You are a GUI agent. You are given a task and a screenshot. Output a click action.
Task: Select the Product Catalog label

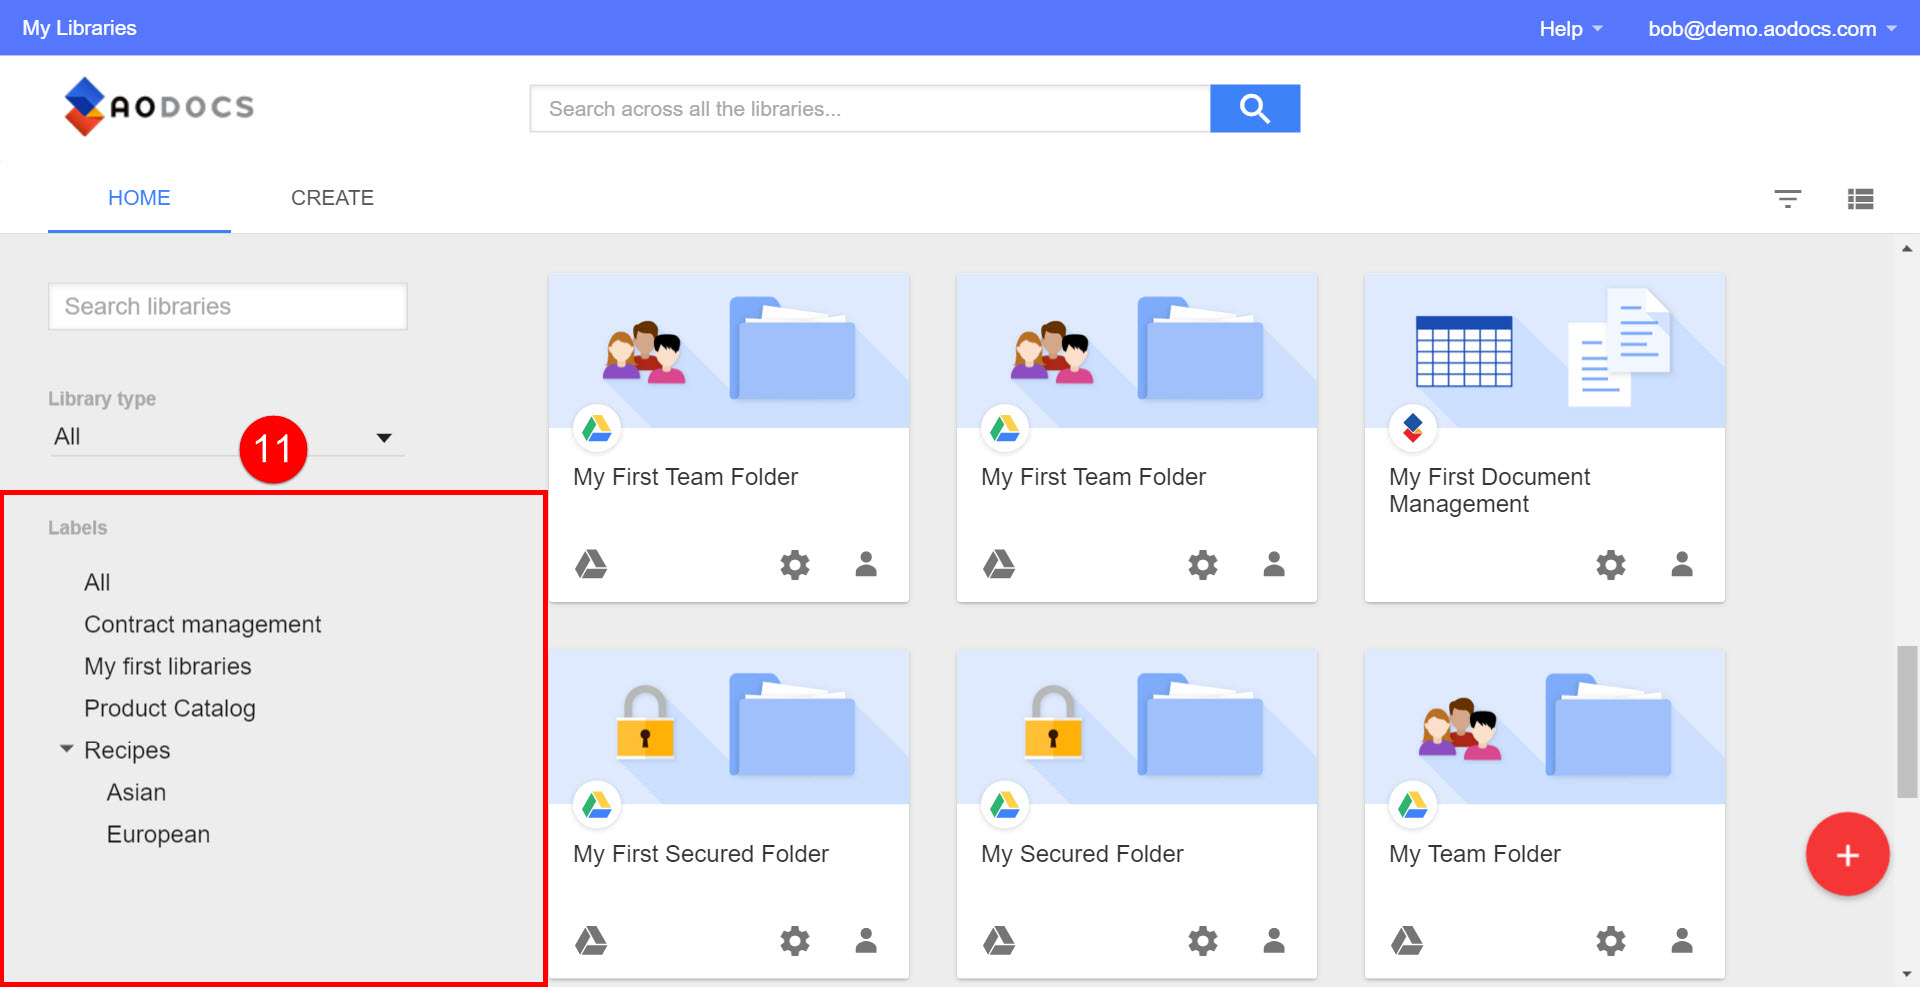(x=170, y=708)
